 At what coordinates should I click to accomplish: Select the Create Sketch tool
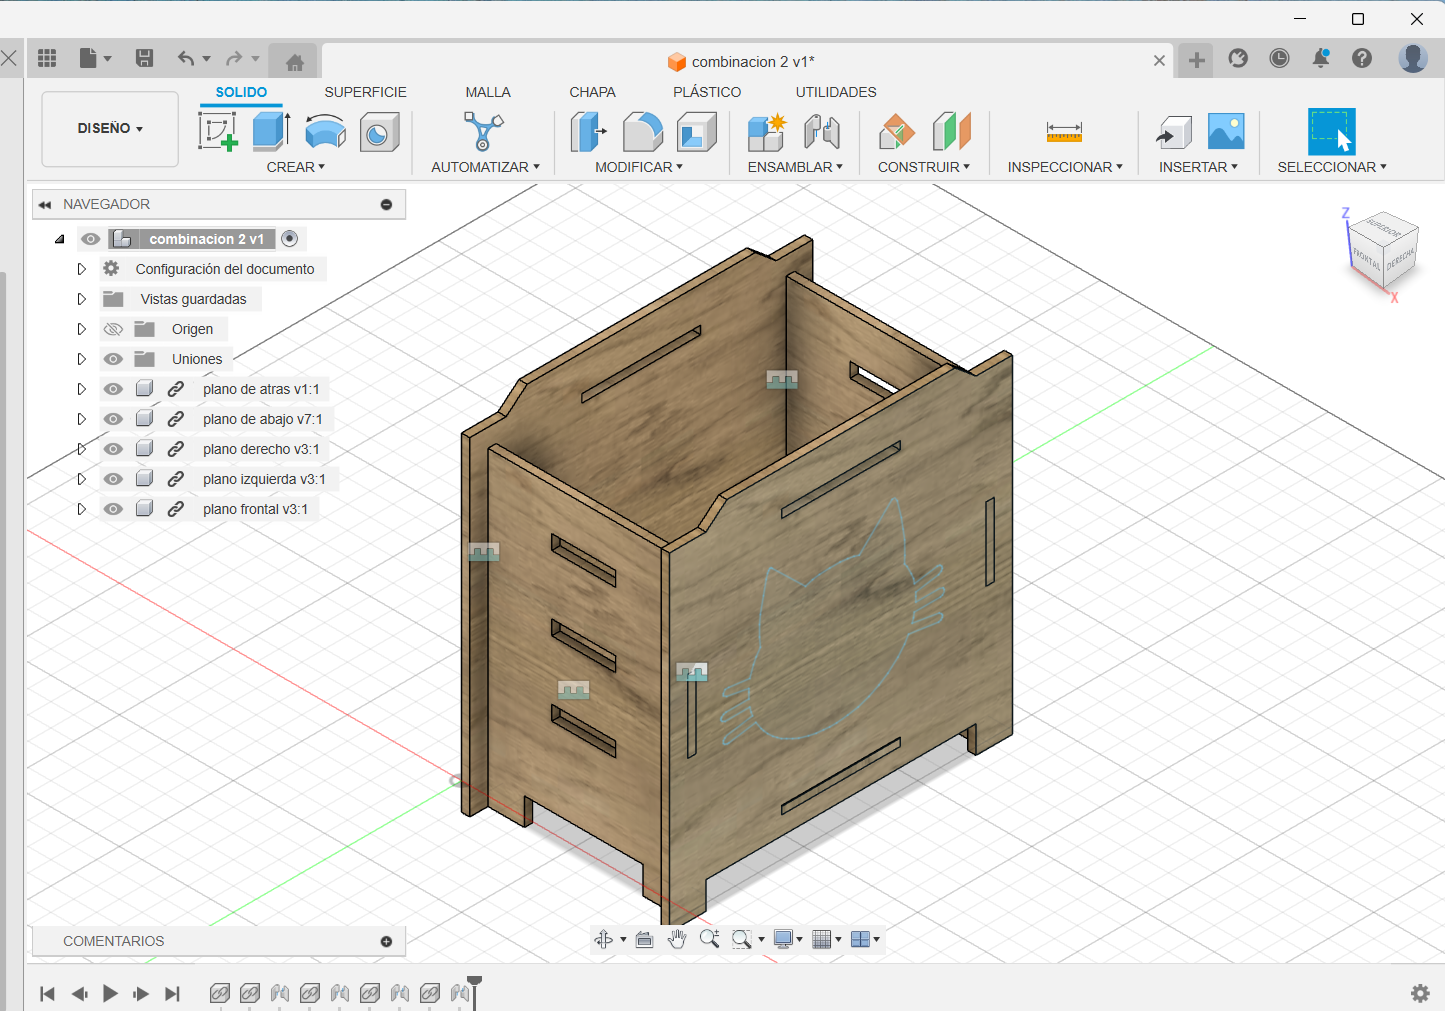tap(218, 131)
